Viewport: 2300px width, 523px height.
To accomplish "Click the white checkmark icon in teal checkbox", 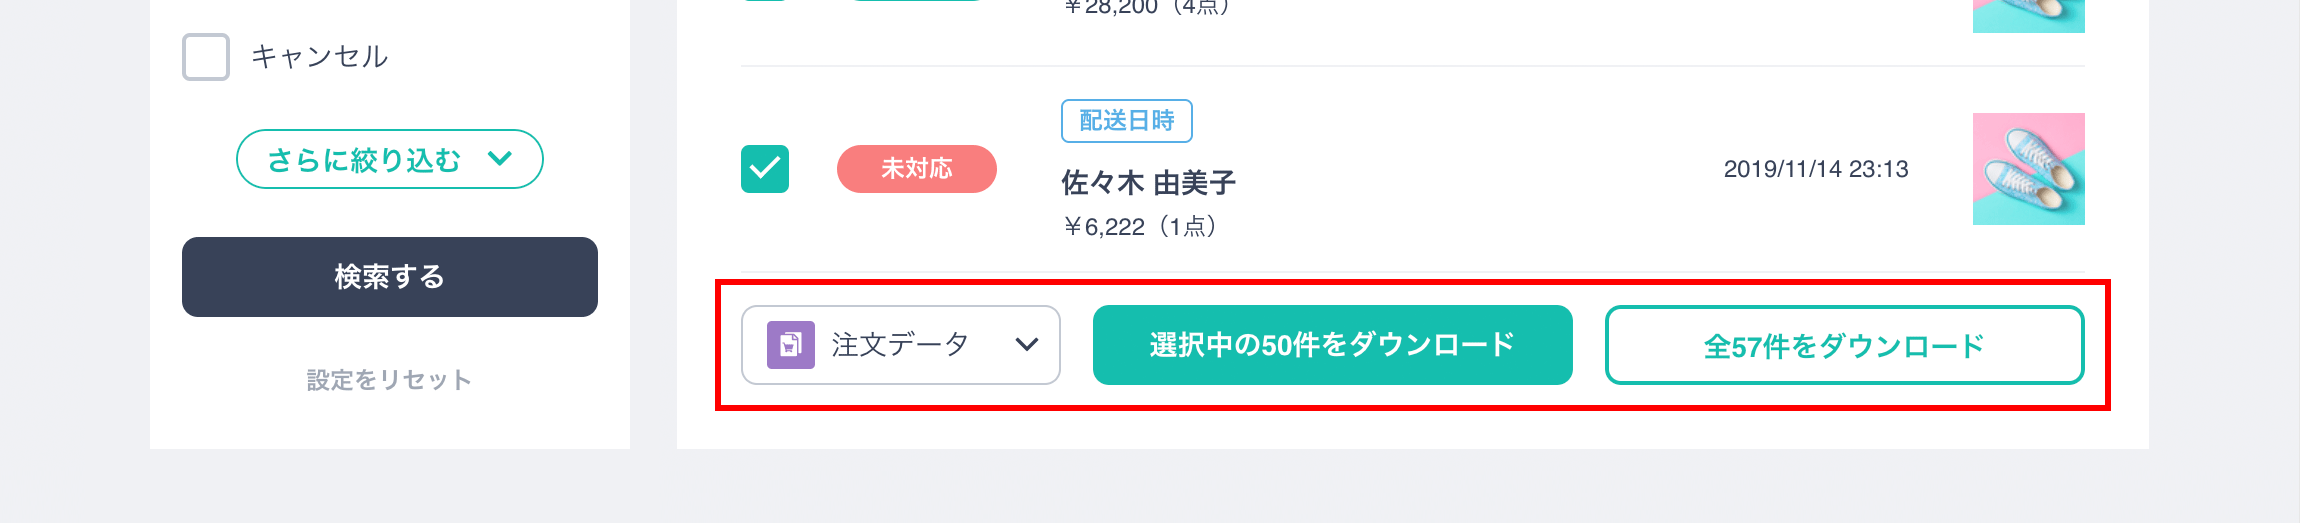I will [x=765, y=169].
